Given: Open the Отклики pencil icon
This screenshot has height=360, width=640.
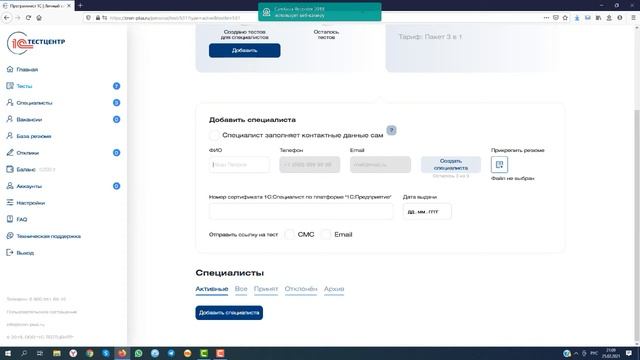Looking at the screenshot, I should click(10, 153).
